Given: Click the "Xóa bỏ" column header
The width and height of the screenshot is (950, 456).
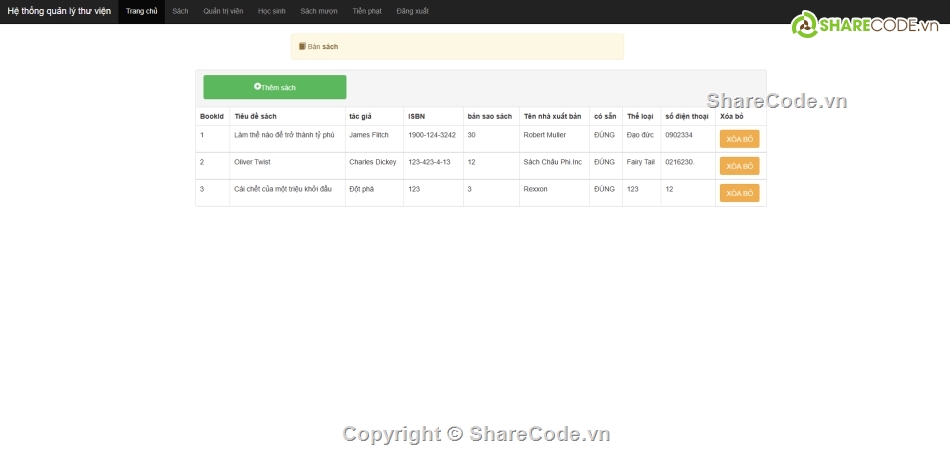Looking at the screenshot, I should (731, 116).
